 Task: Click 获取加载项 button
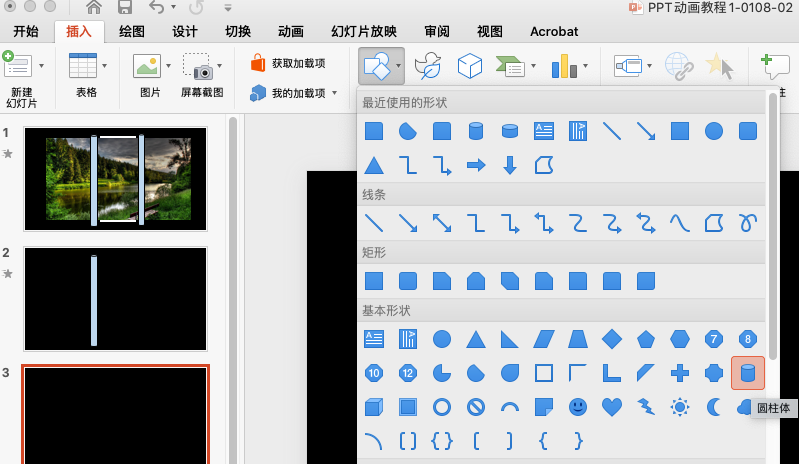click(288, 63)
